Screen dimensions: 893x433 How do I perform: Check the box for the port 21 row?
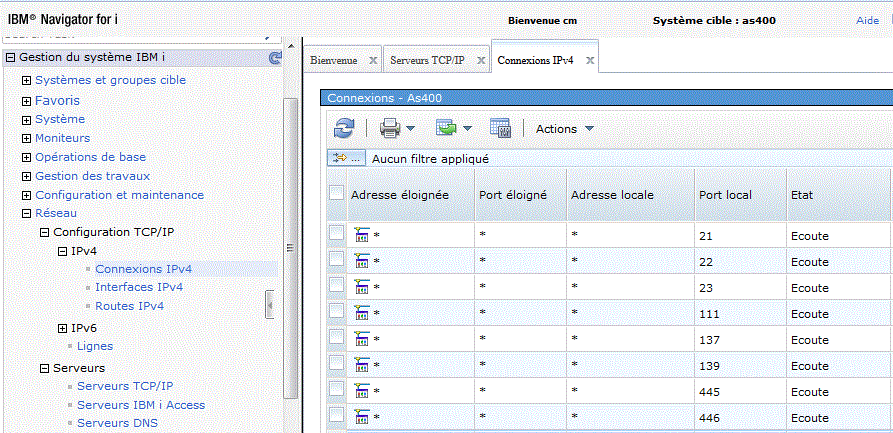click(x=337, y=232)
